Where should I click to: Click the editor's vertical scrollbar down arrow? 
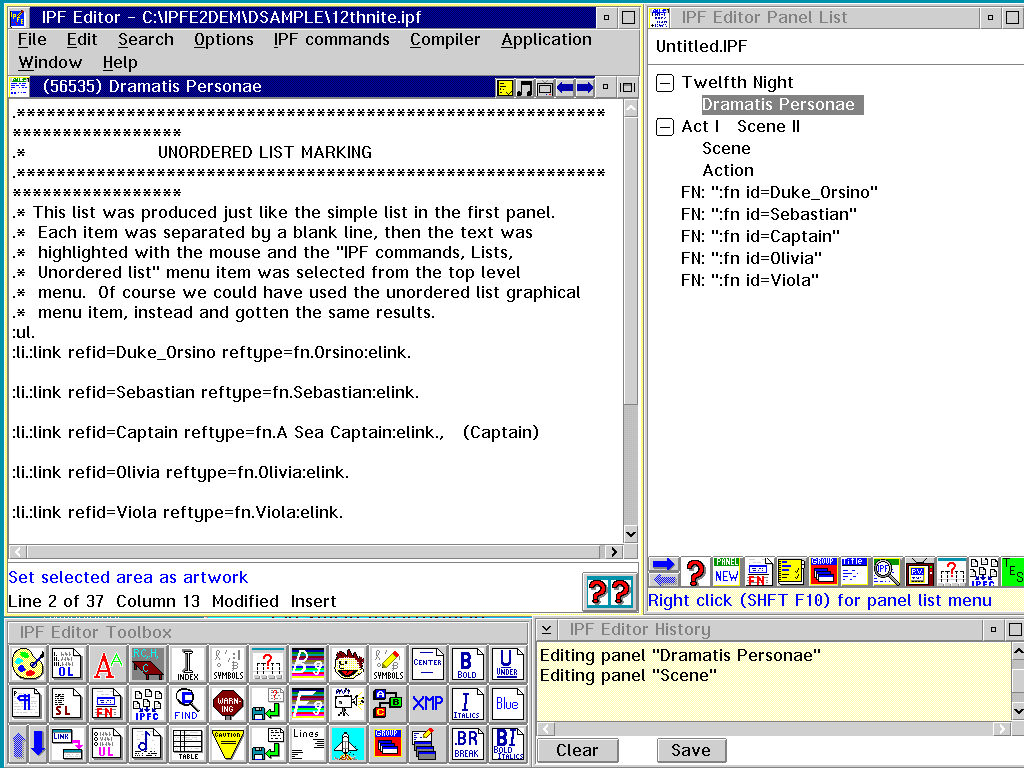pos(630,534)
